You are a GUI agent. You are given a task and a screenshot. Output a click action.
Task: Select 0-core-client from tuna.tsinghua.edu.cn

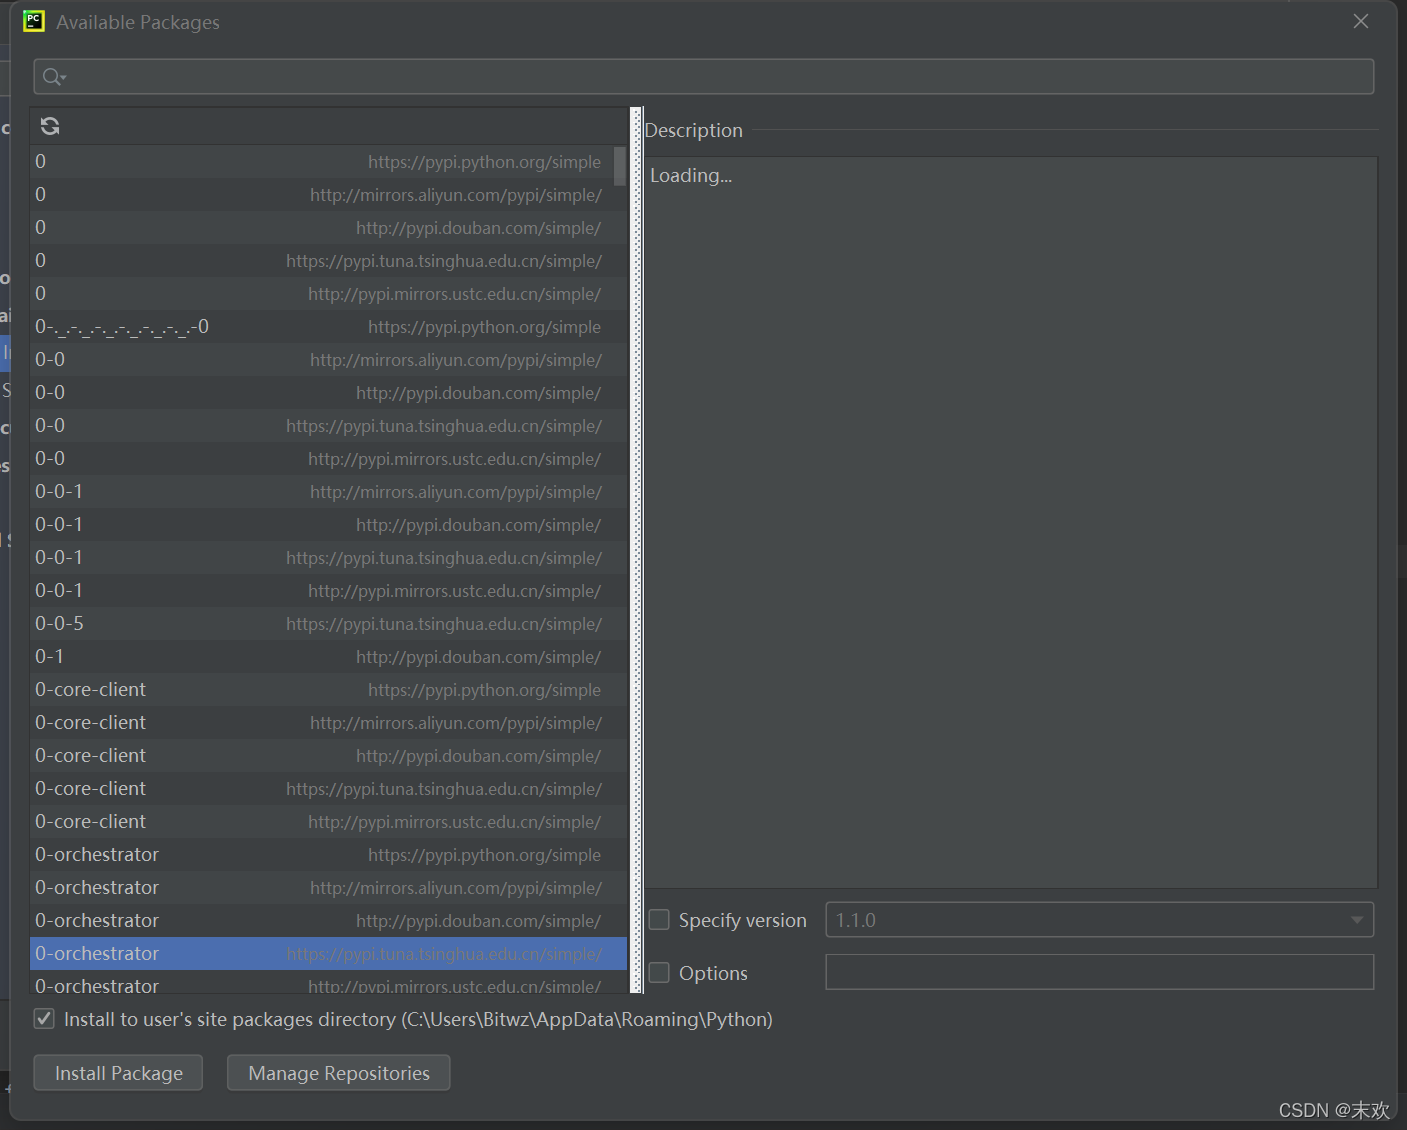[x=329, y=788]
